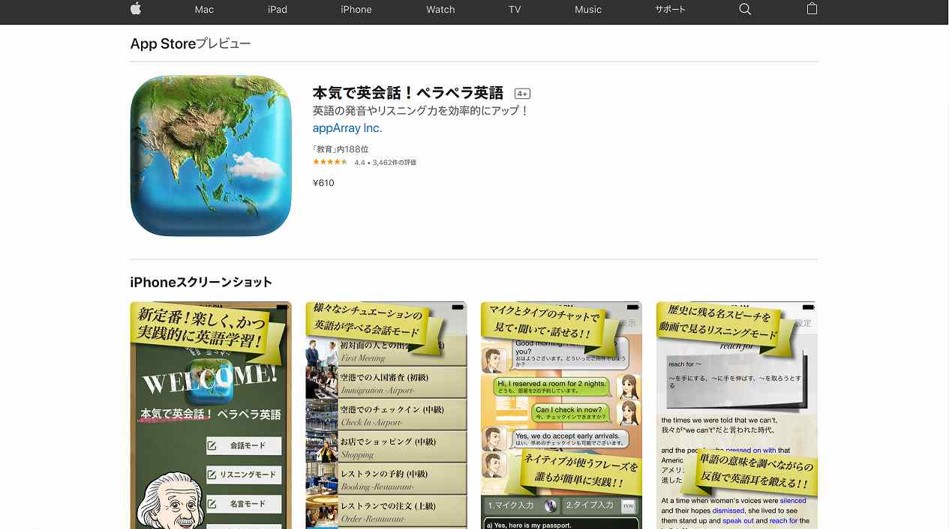Open the speech listening mode screenshot
The height and width of the screenshot is (529, 949).
(736, 415)
